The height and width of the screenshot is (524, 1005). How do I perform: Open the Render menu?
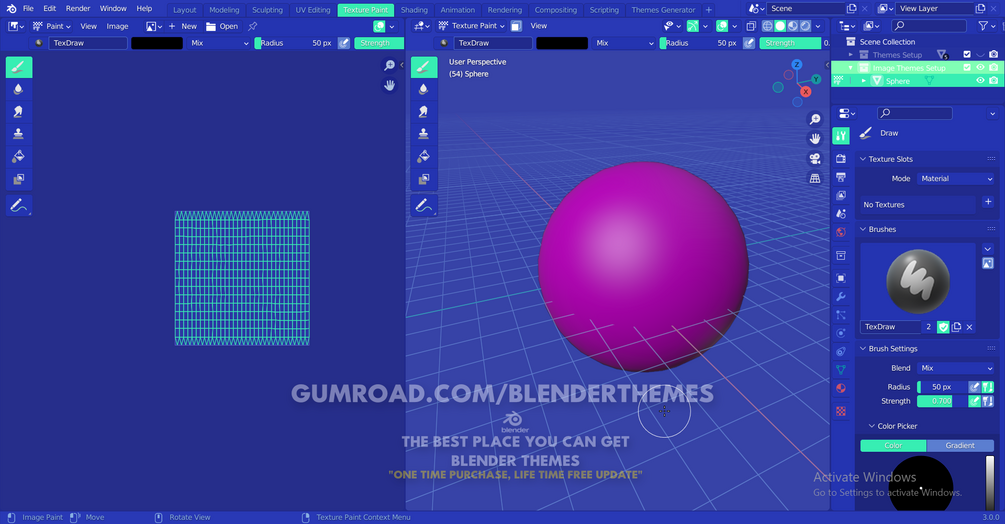[78, 8]
